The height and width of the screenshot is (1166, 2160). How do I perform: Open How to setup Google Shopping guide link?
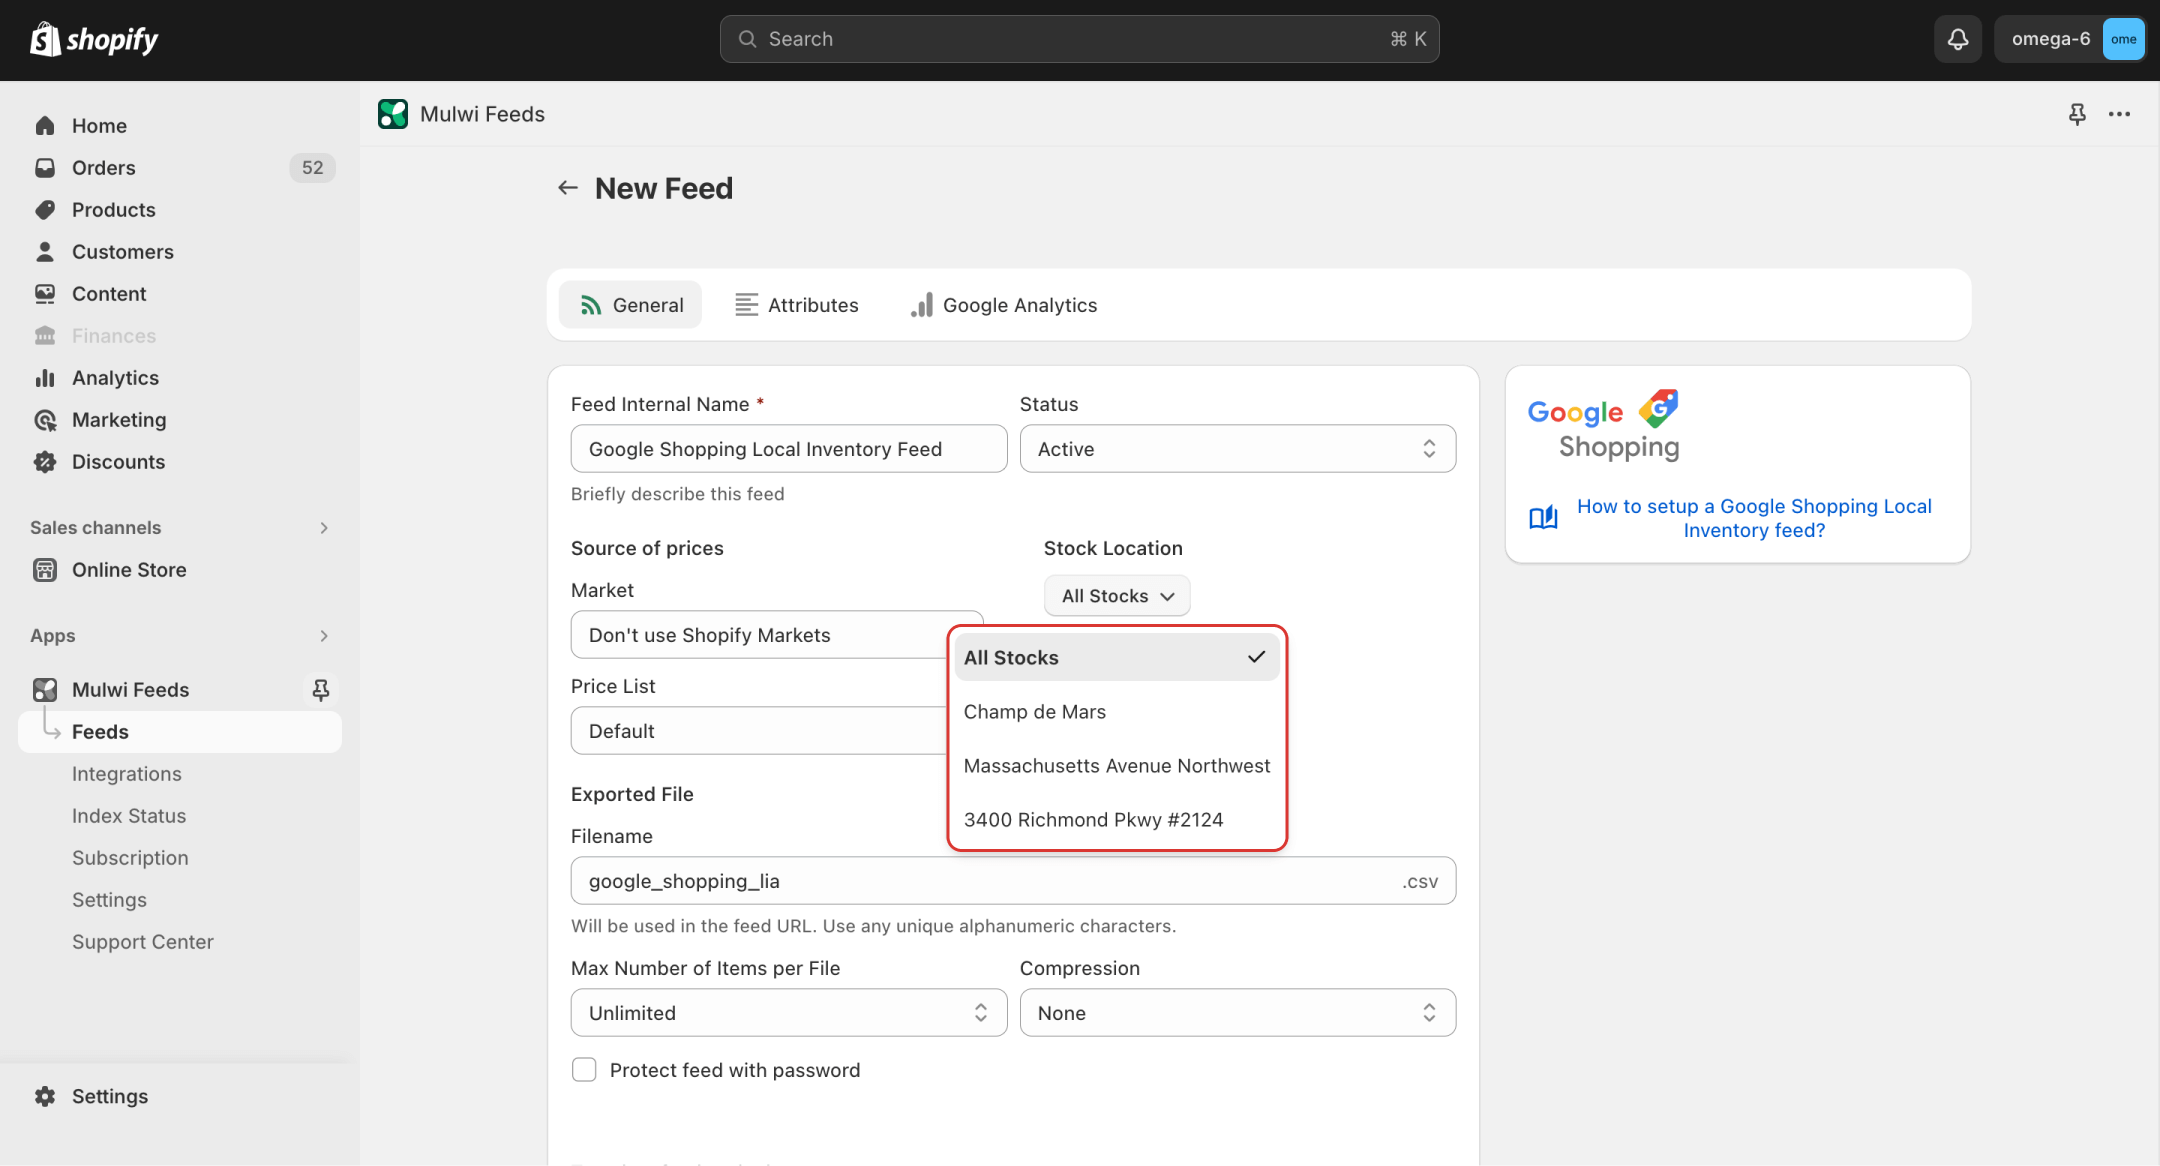(x=1754, y=518)
